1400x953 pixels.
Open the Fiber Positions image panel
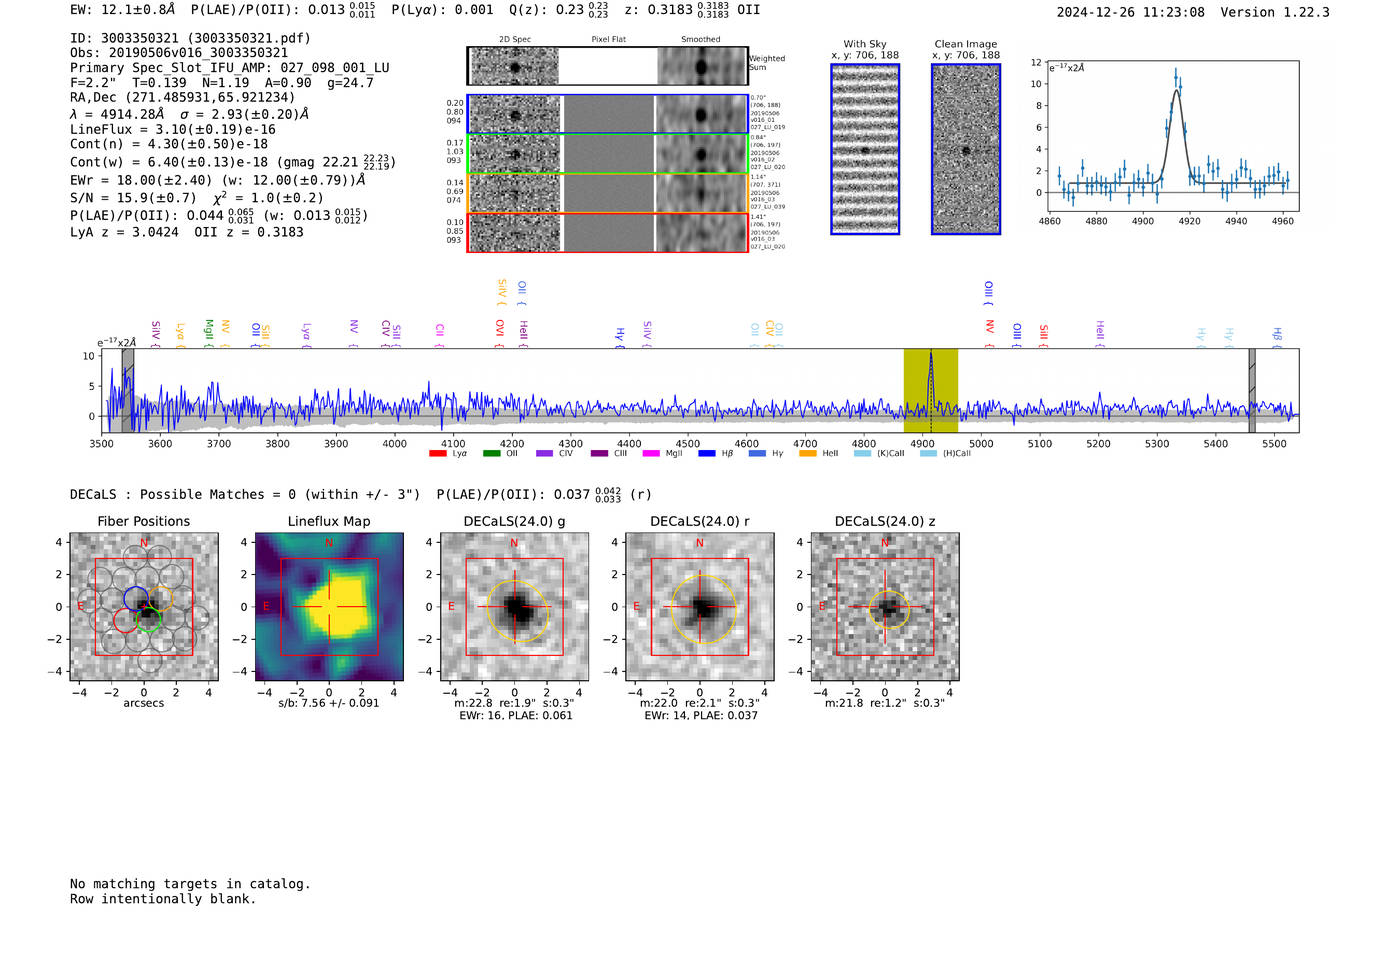click(144, 607)
